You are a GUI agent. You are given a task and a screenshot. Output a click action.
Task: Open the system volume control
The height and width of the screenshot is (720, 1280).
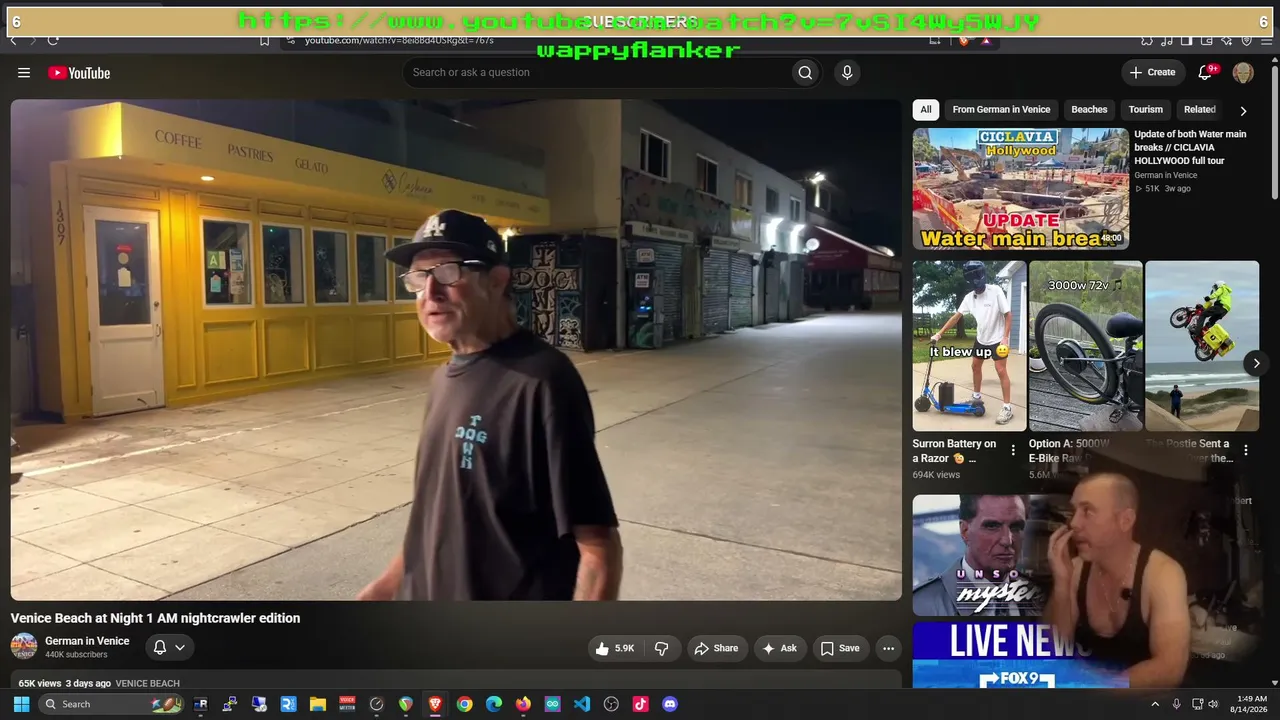[x=1213, y=704]
